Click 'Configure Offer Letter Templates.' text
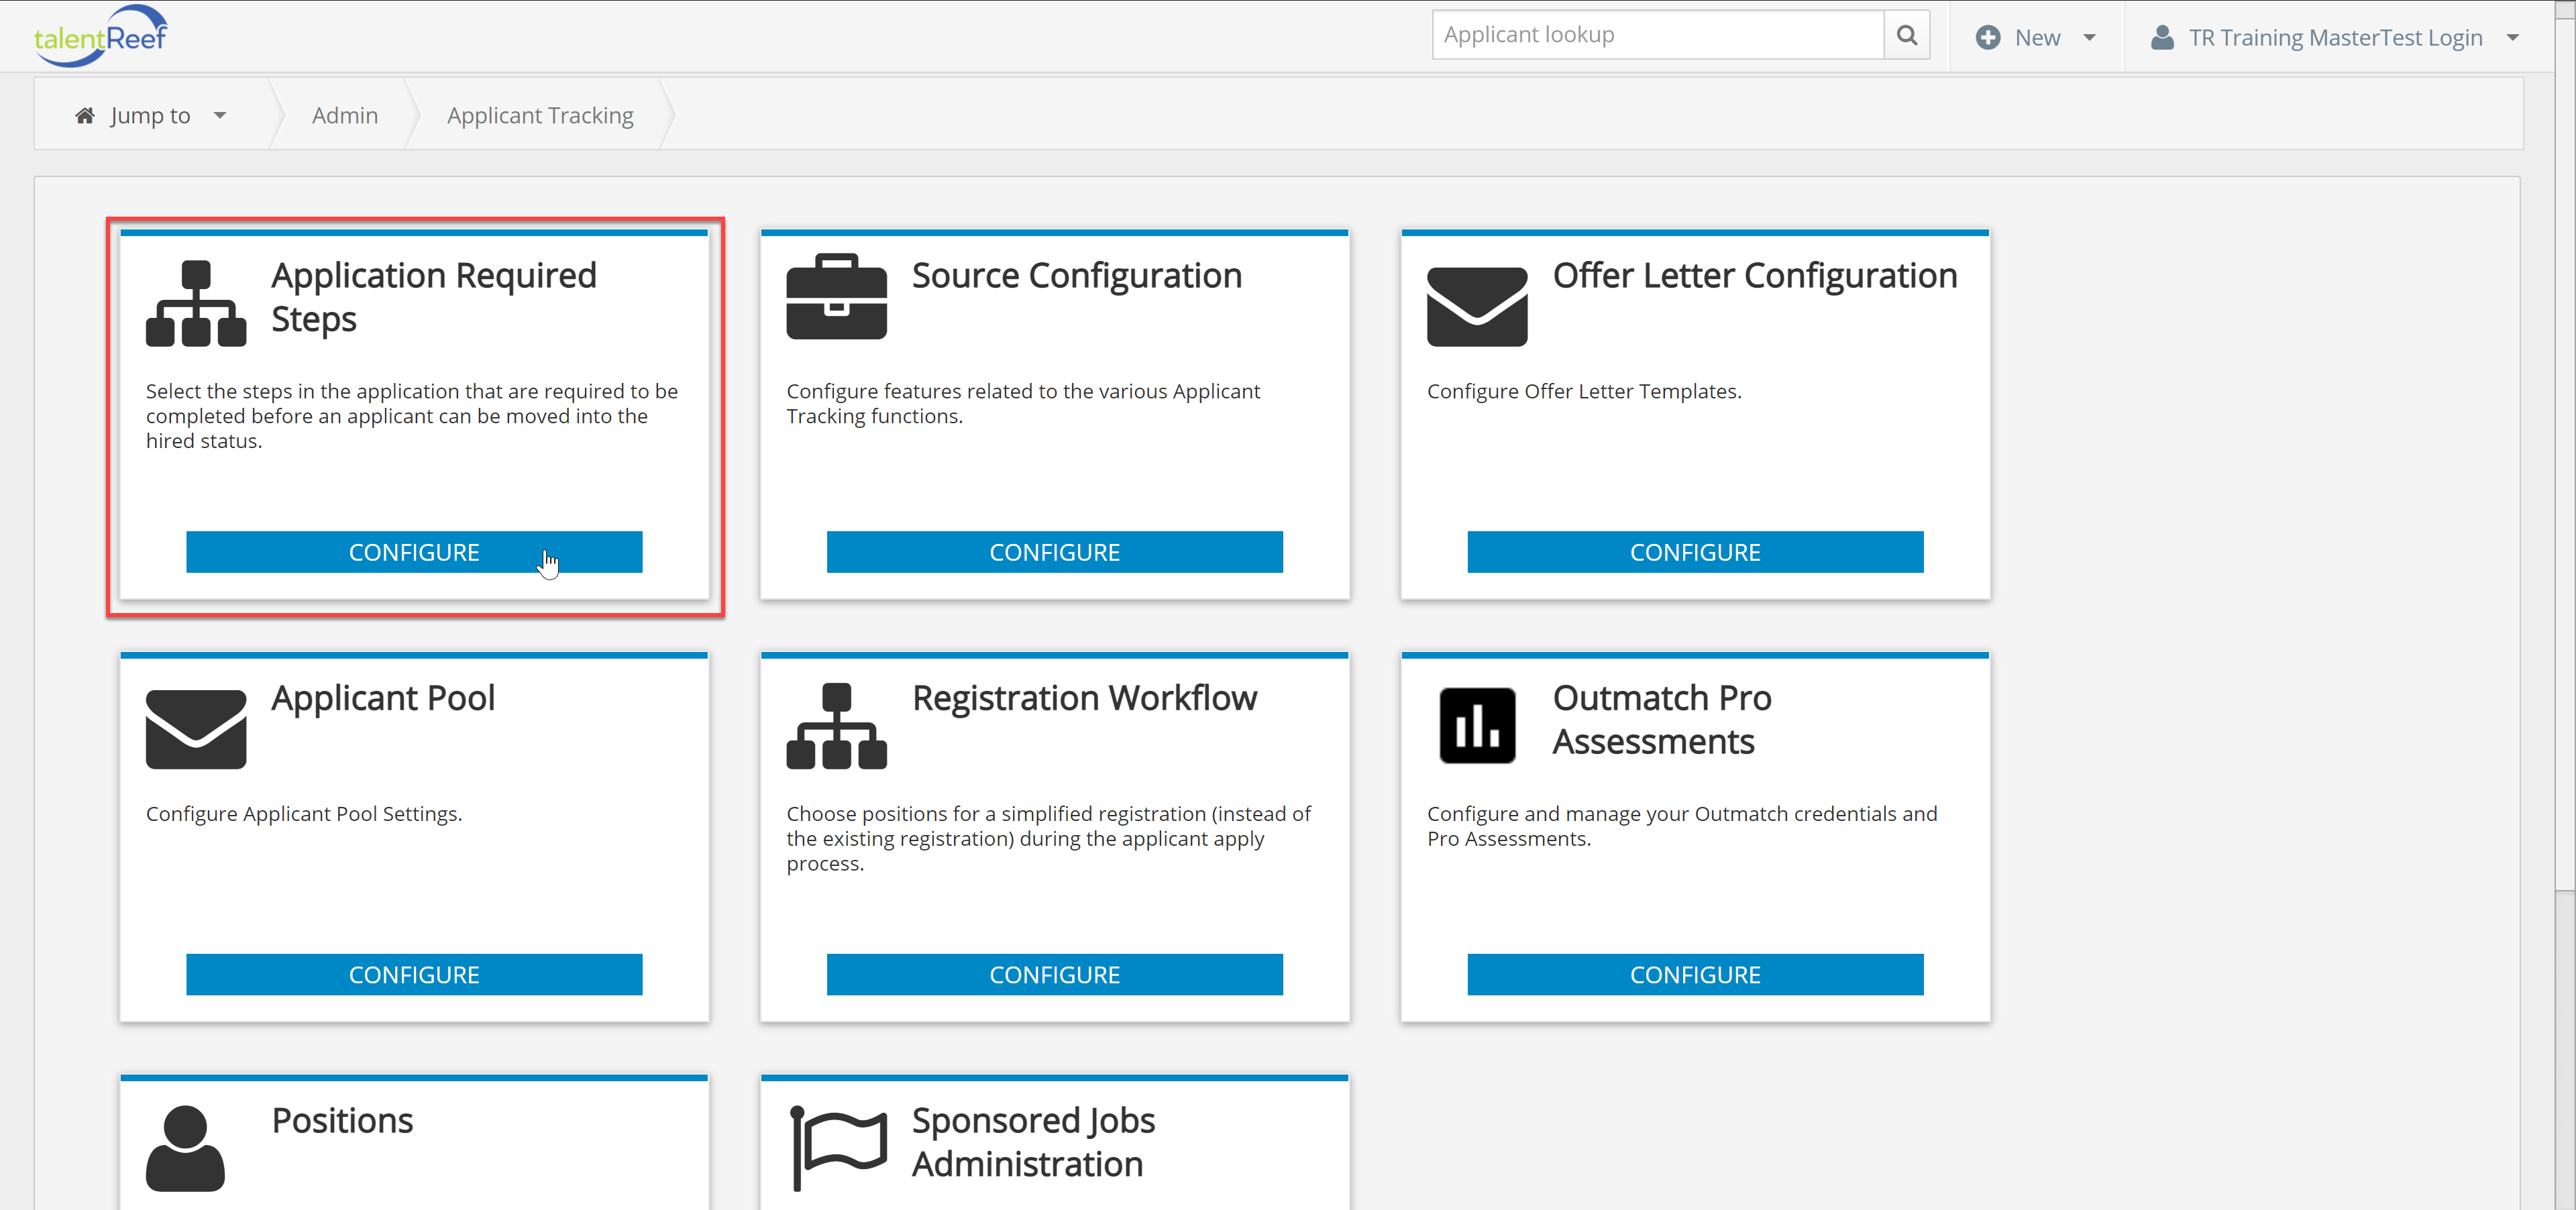The height and width of the screenshot is (1210, 2576). click(1584, 391)
